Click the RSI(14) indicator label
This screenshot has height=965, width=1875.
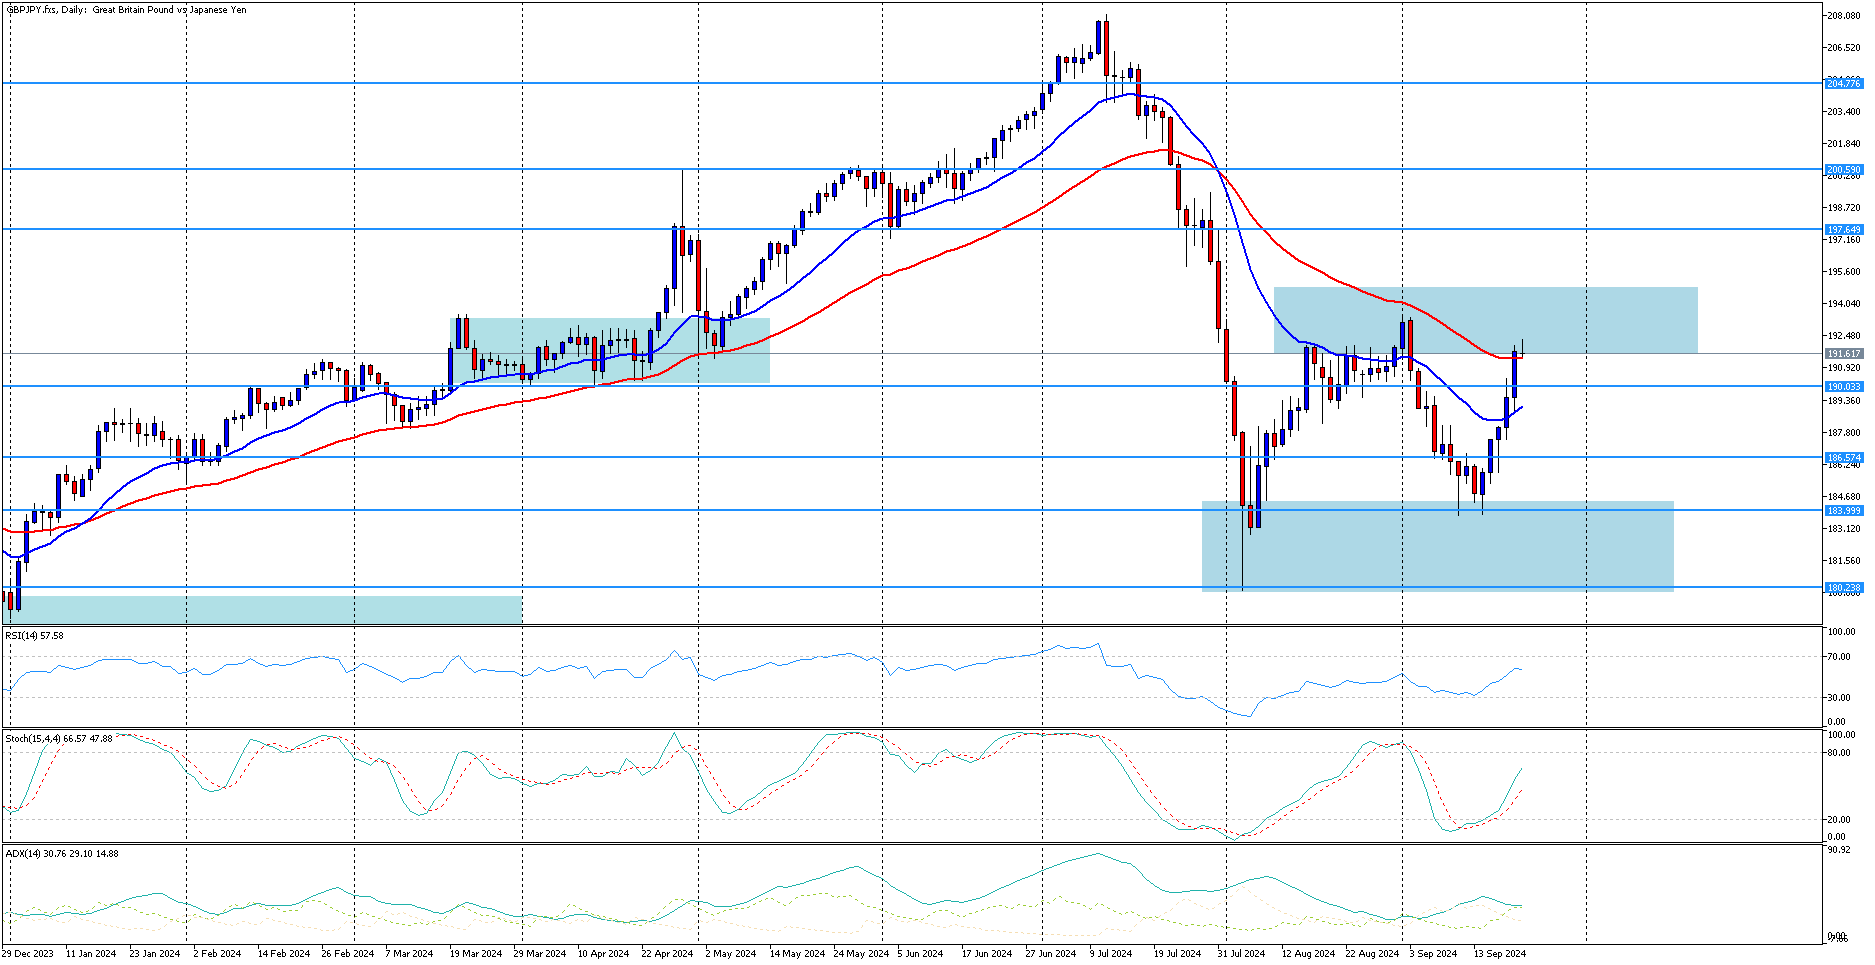click(34, 636)
